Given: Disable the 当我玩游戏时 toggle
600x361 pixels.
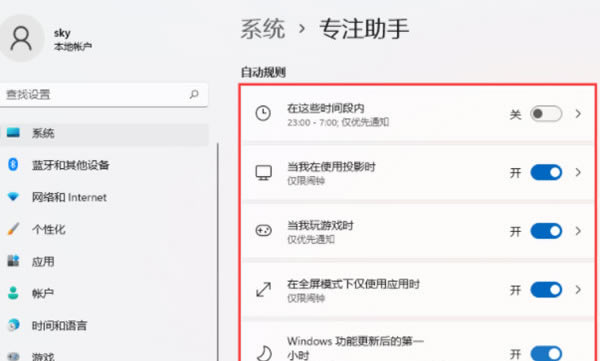Looking at the screenshot, I should (546, 231).
